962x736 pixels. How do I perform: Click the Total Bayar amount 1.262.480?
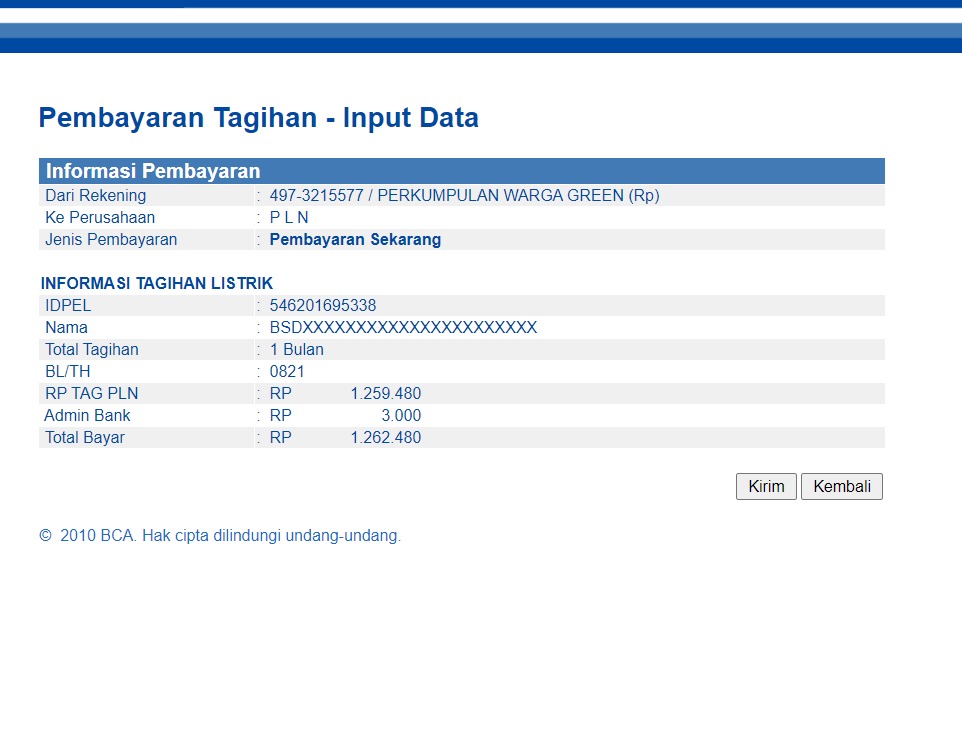coord(385,438)
